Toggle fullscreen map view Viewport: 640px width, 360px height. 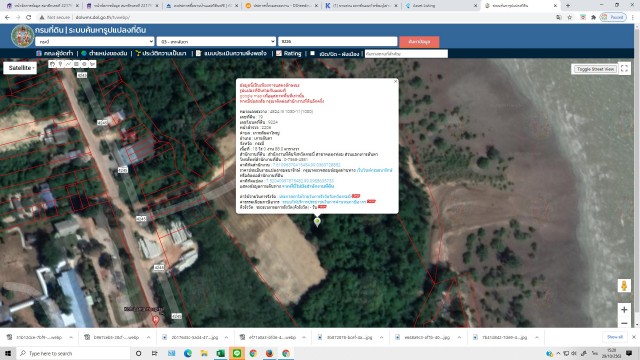pyautogui.click(x=624, y=68)
